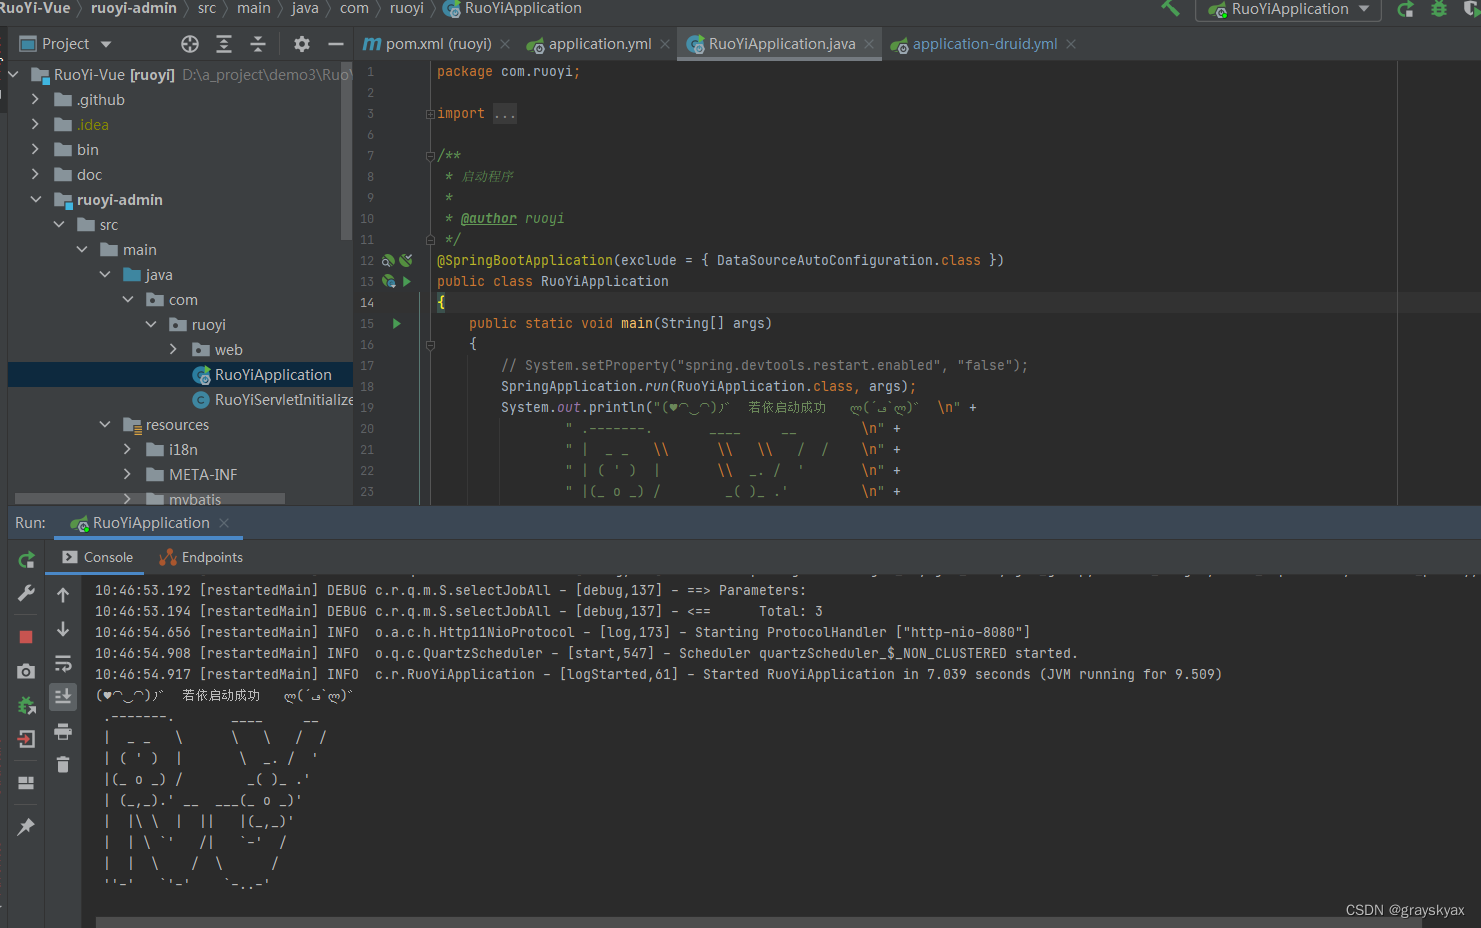1481x928 pixels.
Task: Open the Endpoints tab
Action: 201,558
